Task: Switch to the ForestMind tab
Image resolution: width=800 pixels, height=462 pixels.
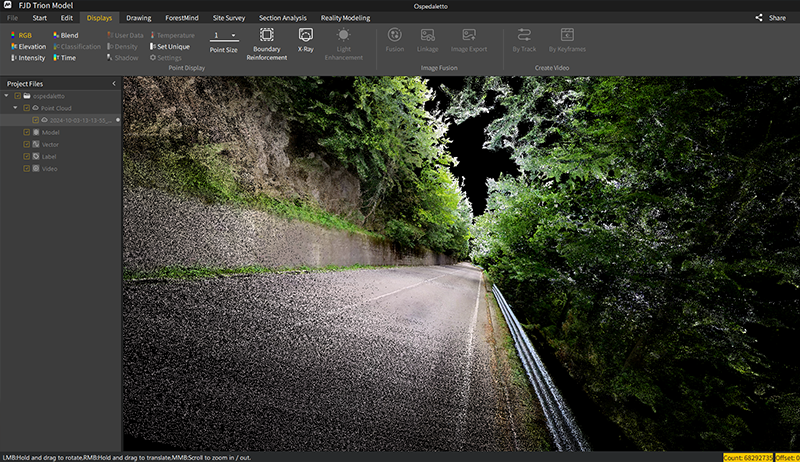Action: [x=180, y=18]
